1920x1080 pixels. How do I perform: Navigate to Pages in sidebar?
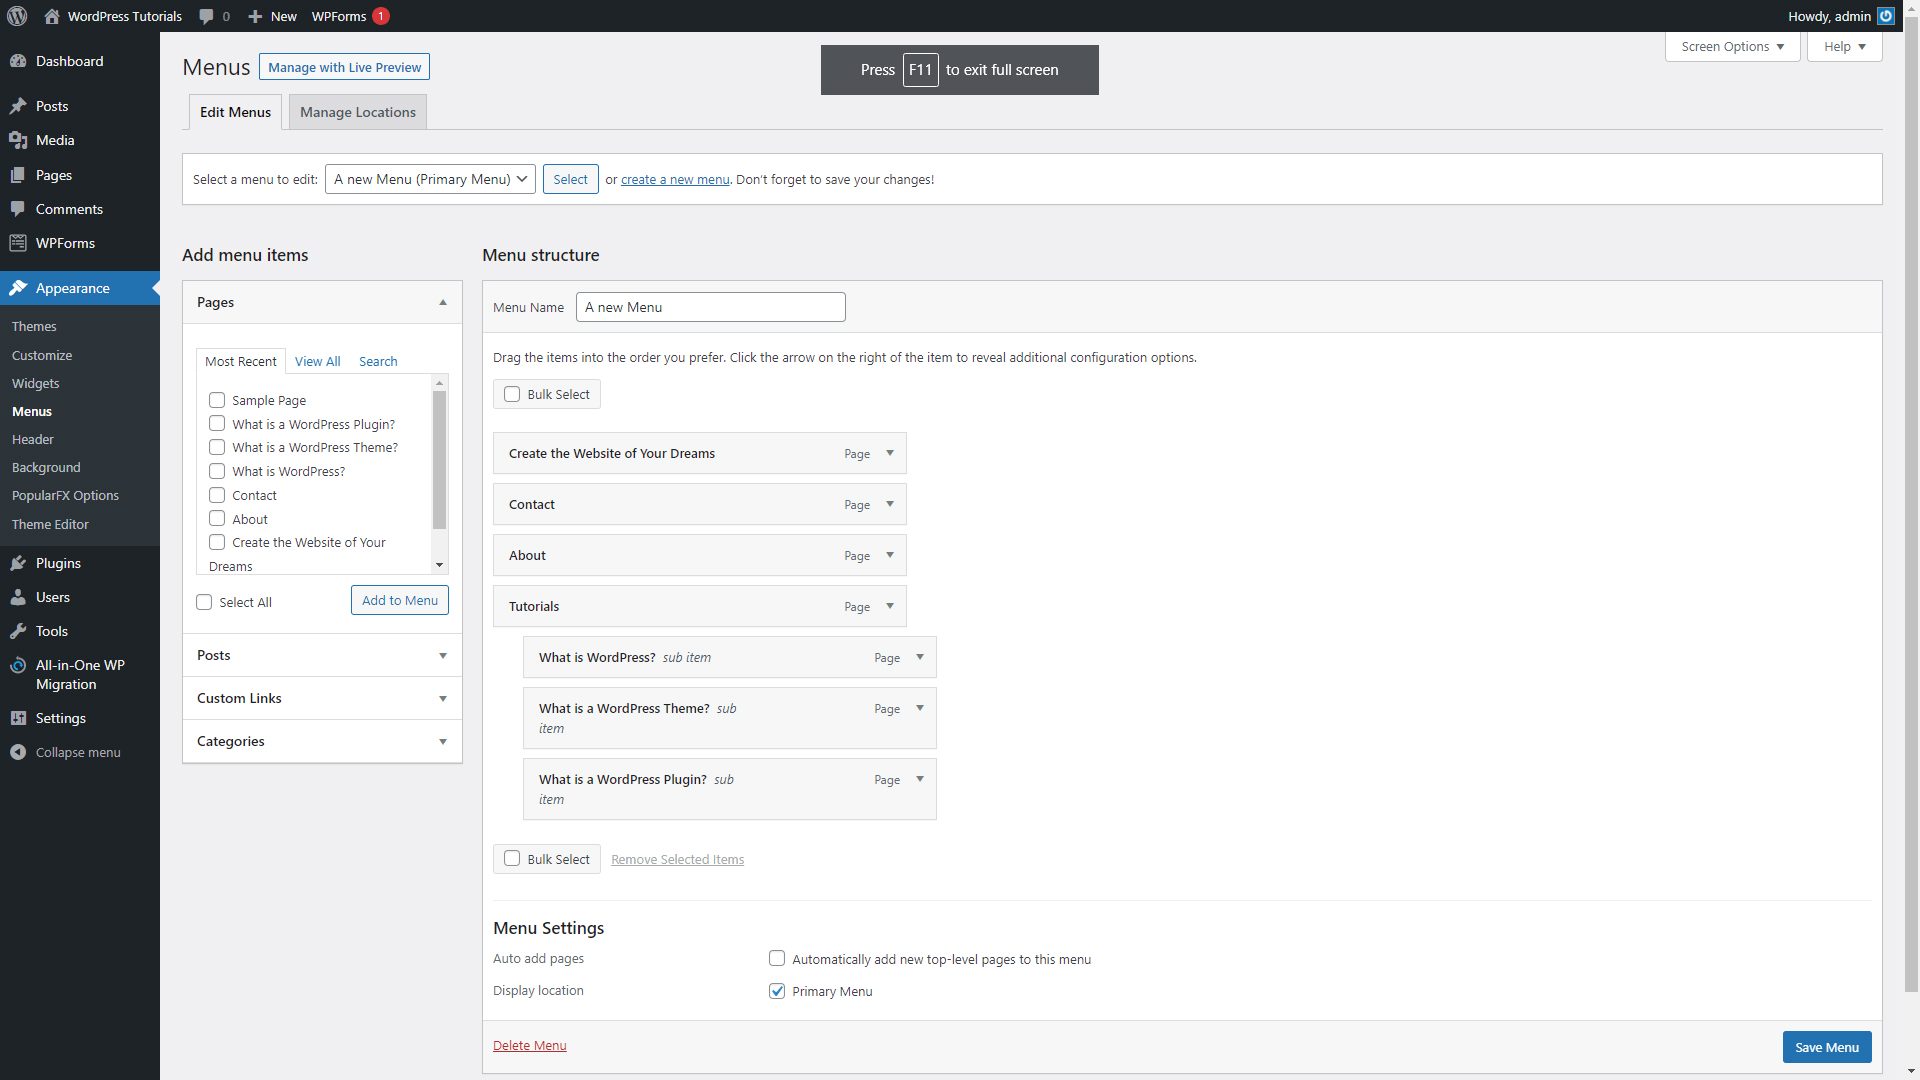(53, 174)
